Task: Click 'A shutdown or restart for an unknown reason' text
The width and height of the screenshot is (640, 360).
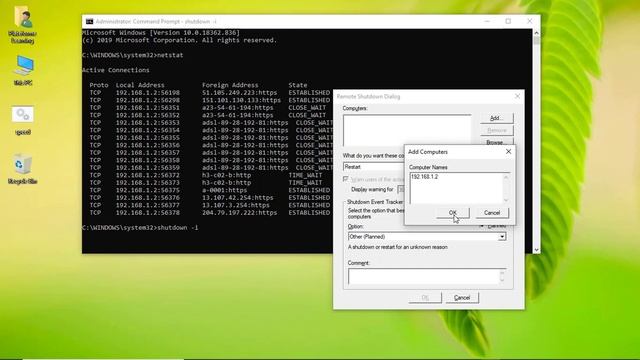Action: click(x=398, y=247)
